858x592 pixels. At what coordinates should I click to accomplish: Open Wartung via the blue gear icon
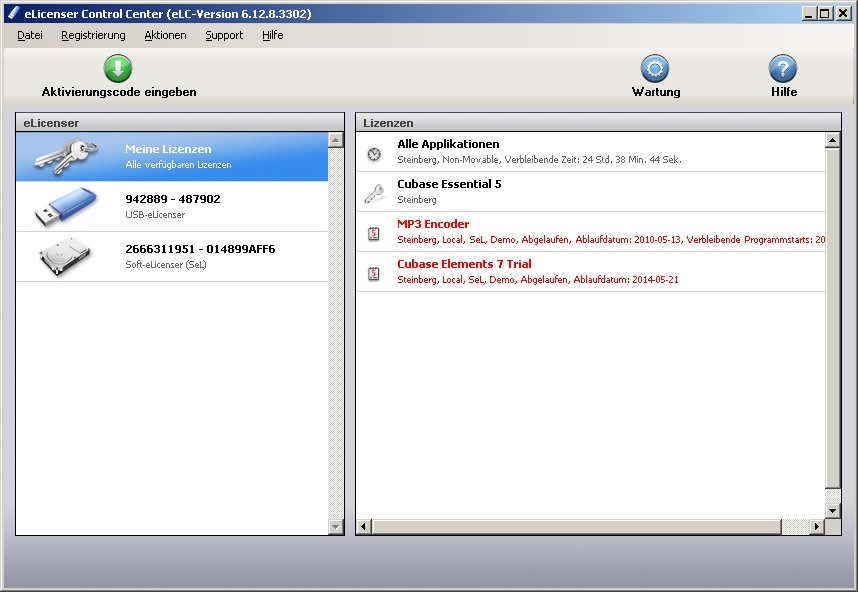654,68
